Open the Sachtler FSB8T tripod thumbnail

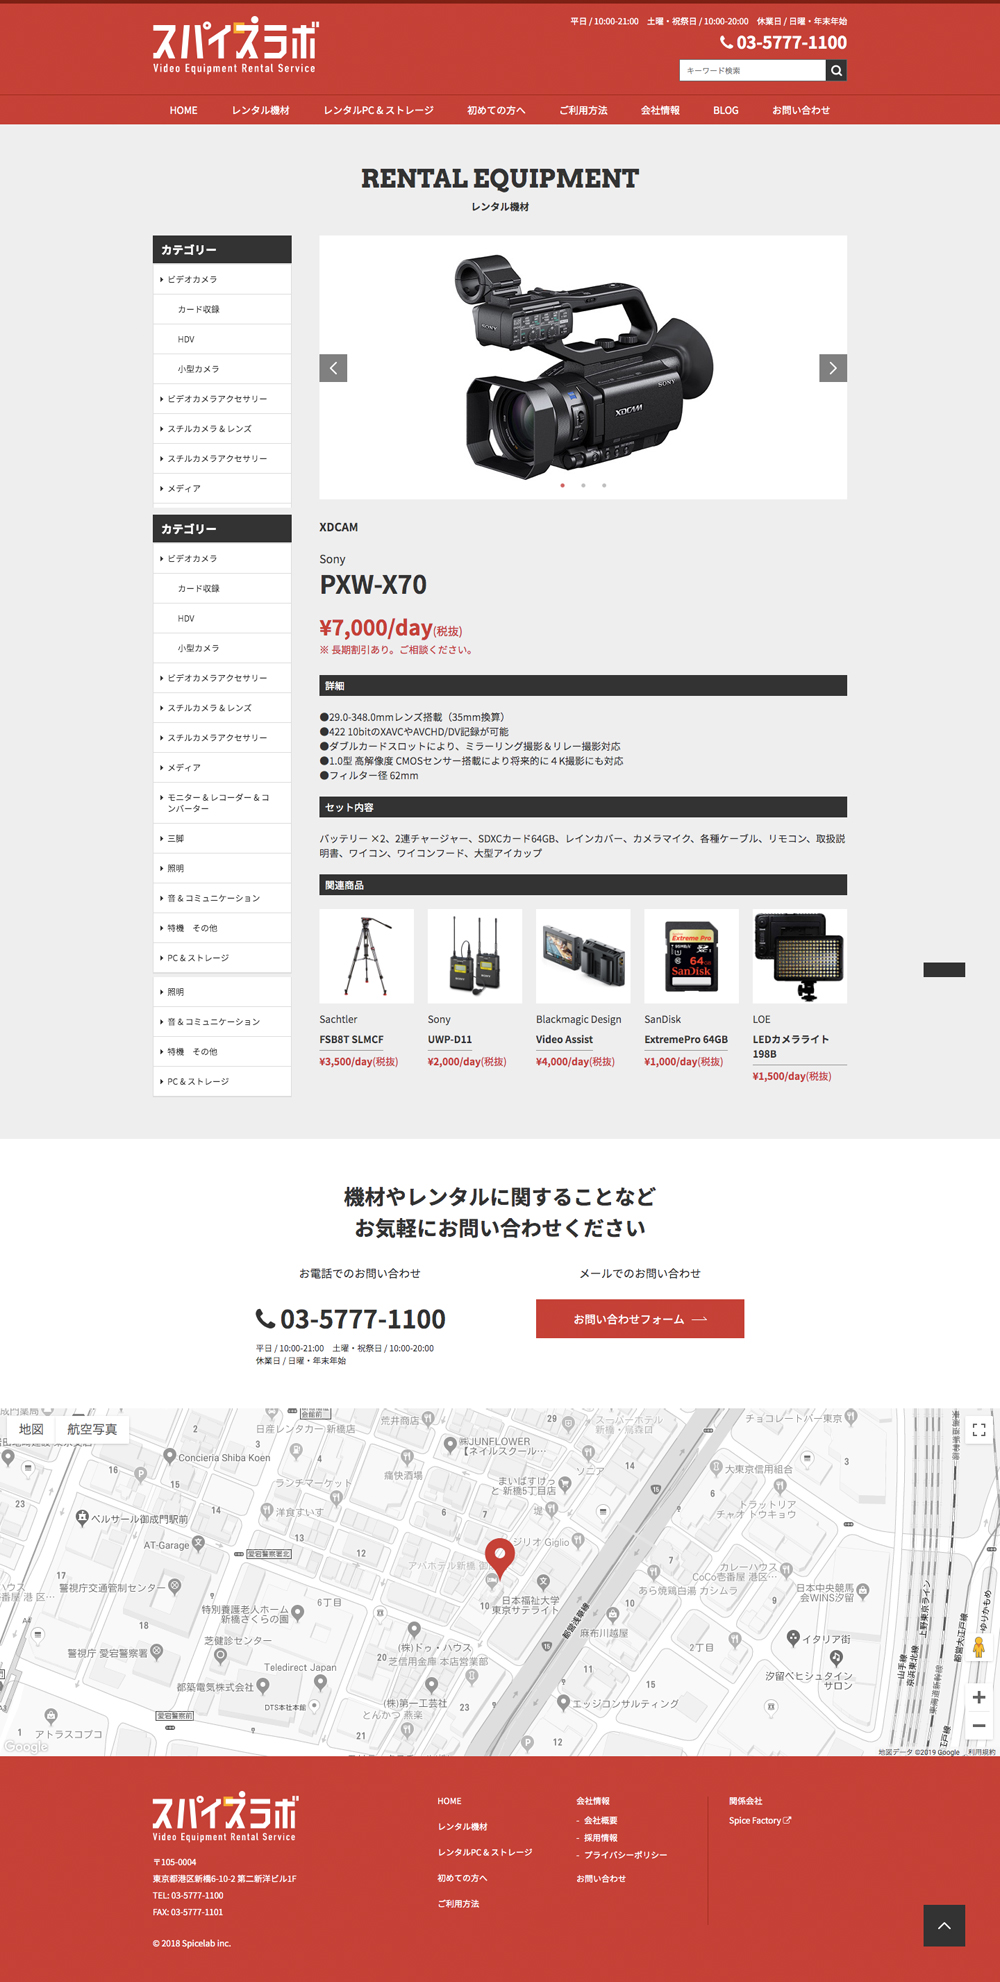pyautogui.click(x=366, y=956)
